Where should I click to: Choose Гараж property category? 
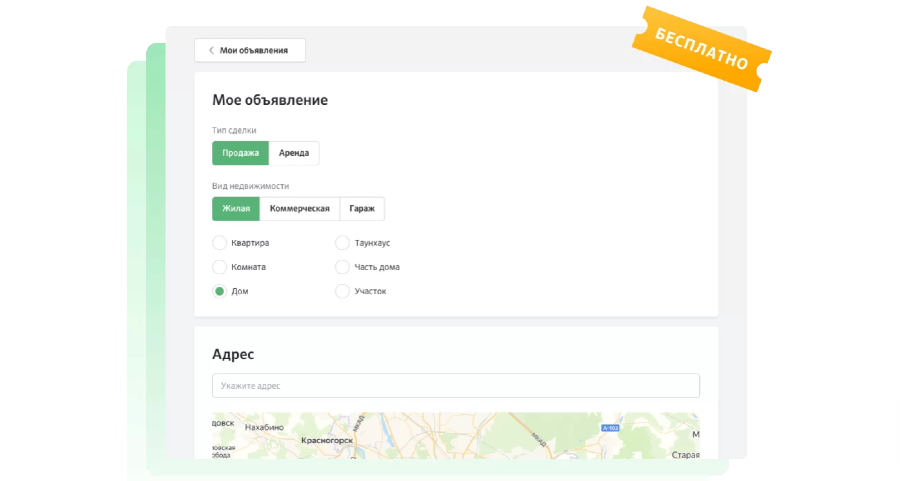click(362, 209)
